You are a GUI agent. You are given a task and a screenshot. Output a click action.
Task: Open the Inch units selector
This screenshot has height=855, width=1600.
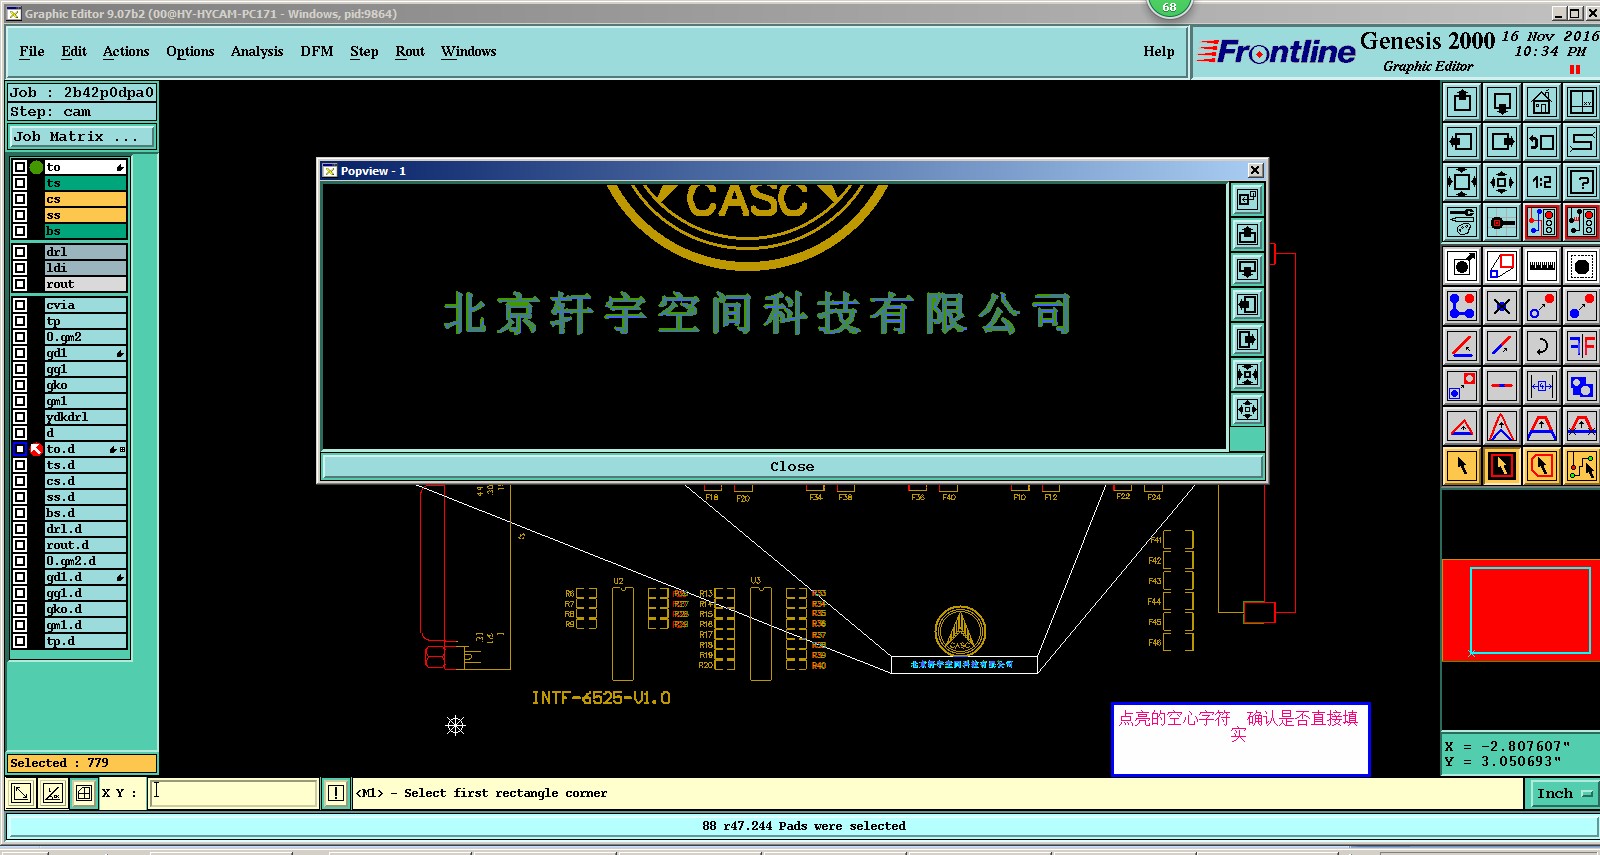tap(1564, 793)
